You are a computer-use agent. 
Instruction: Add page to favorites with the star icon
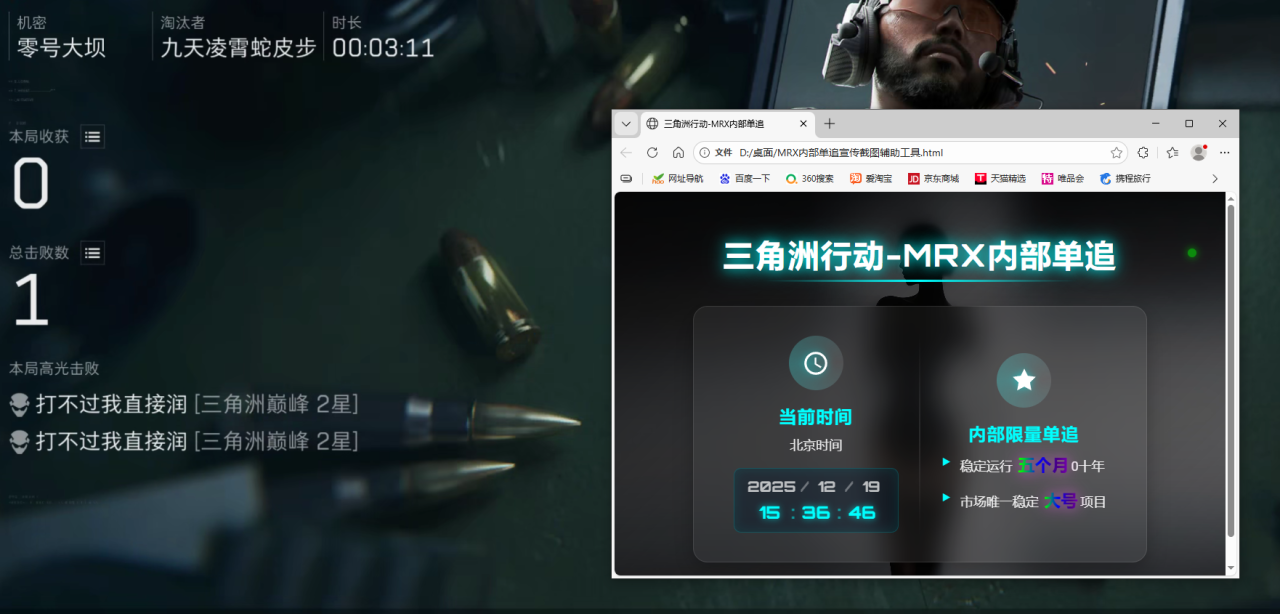tap(1117, 152)
